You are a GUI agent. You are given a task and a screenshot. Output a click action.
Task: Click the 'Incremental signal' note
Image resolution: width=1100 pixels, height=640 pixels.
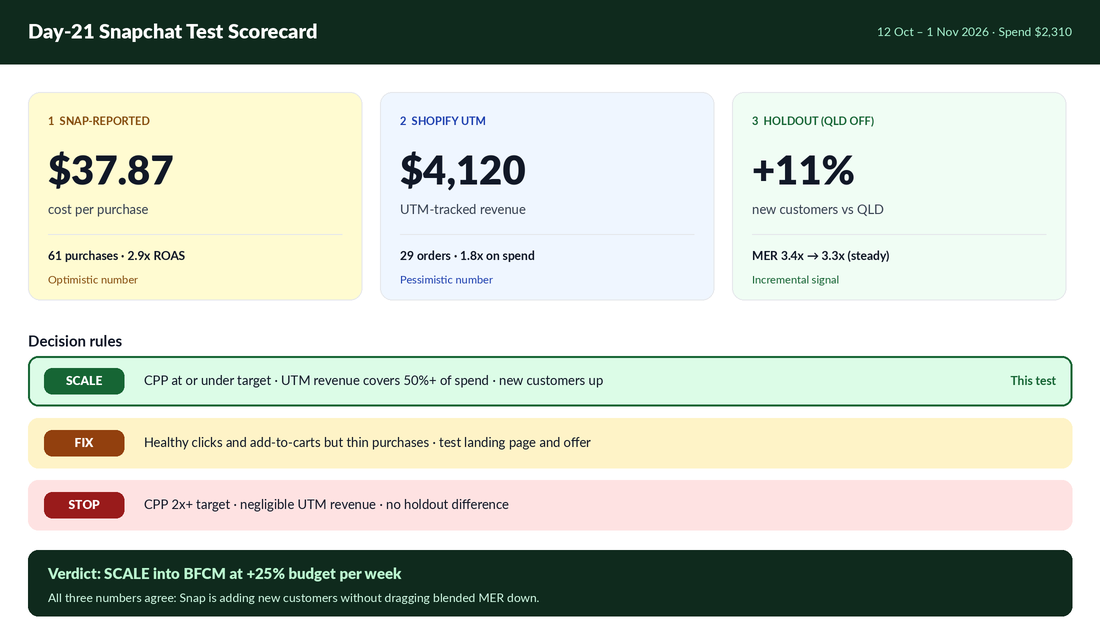point(796,279)
